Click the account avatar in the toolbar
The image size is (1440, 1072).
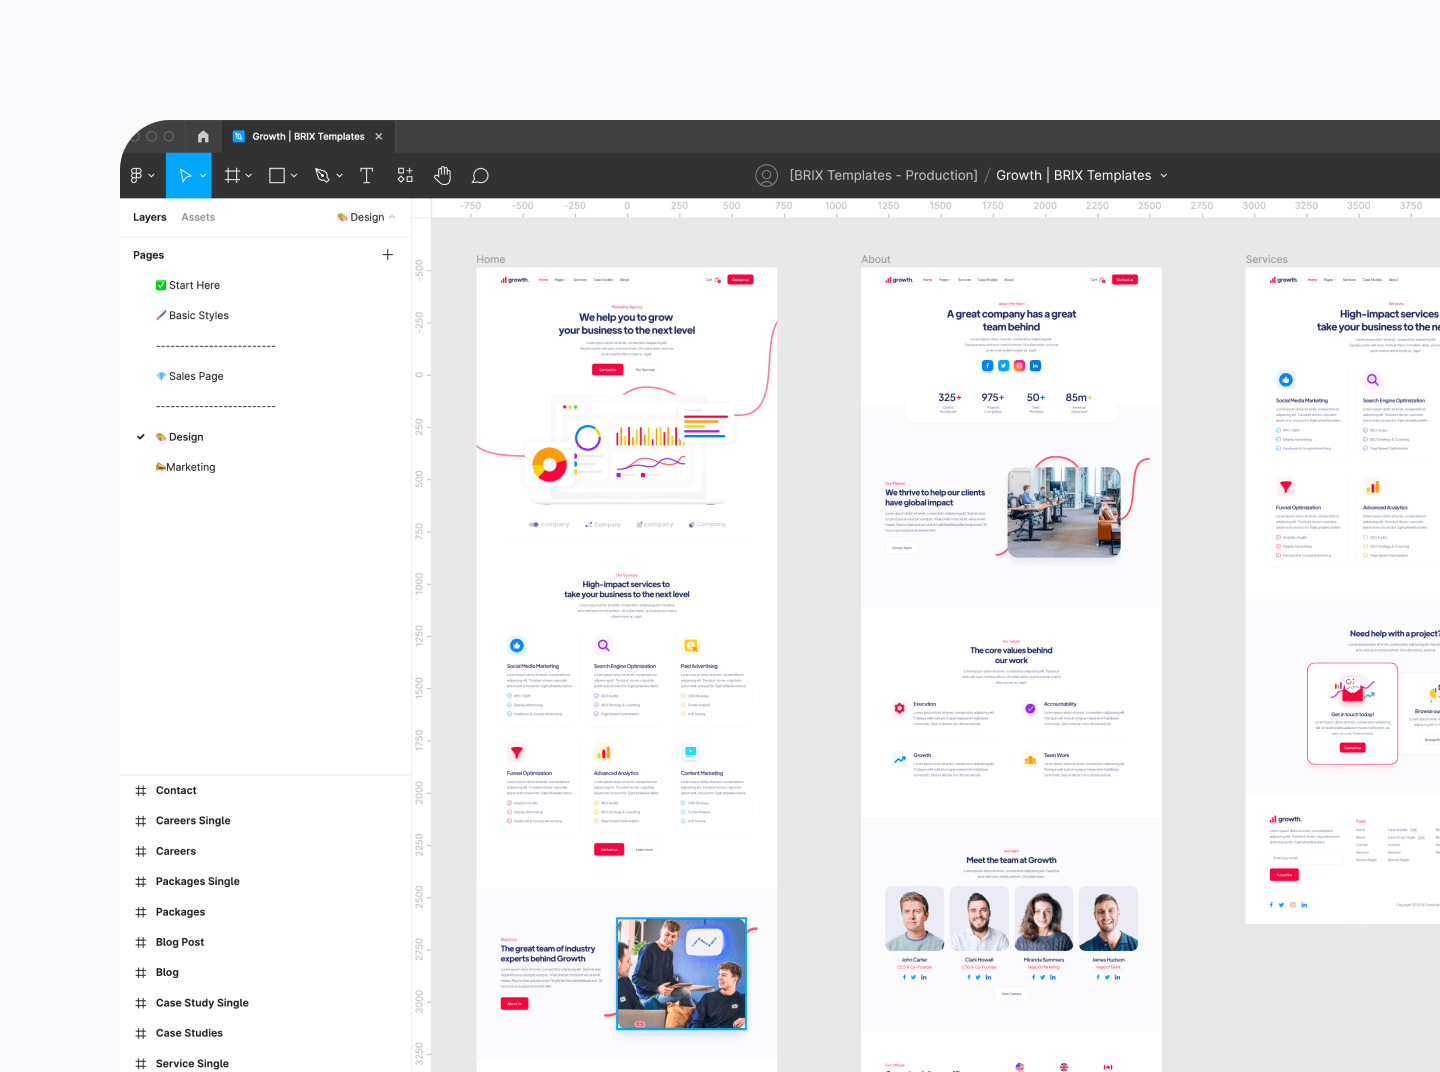(x=766, y=175)
